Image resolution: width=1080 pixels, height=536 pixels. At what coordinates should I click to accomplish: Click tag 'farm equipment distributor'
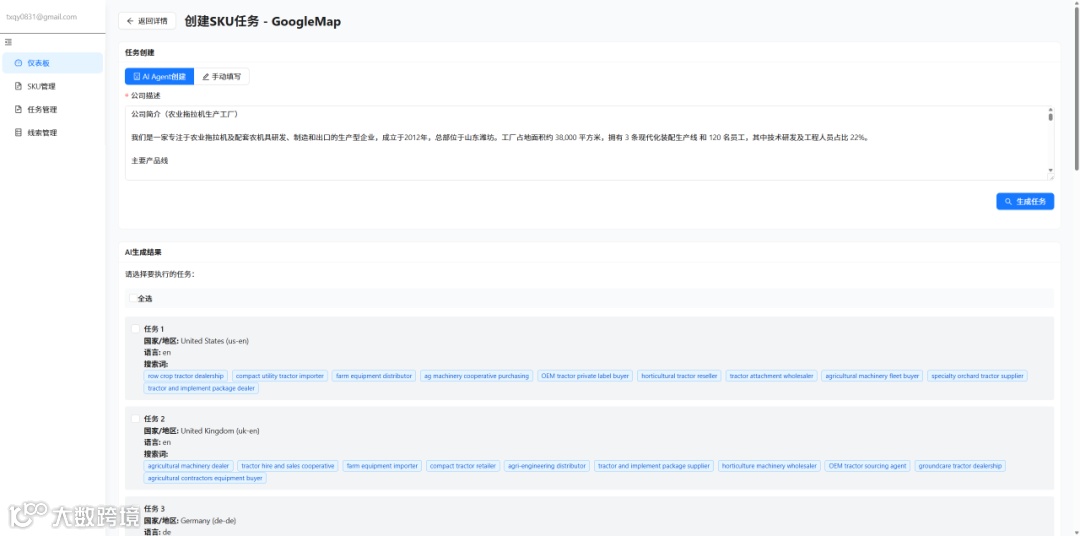point(373,376)
